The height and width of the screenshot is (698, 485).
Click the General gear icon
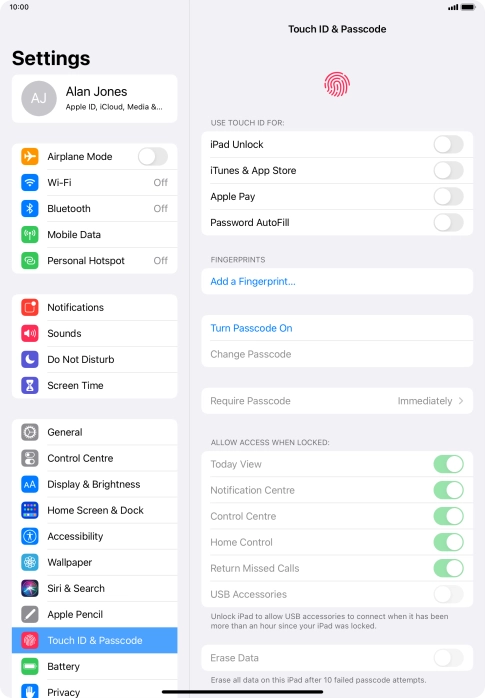tap(30, 432)
